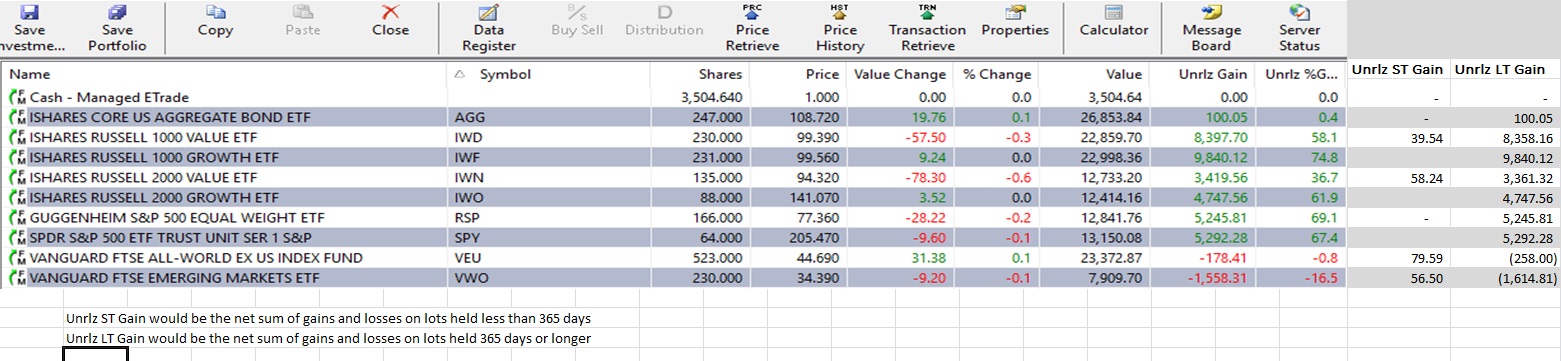The width and height of the screenshot is (1561, 361).
Task: Select the empty outlined cell below the notes
Action: pos(95,354)
